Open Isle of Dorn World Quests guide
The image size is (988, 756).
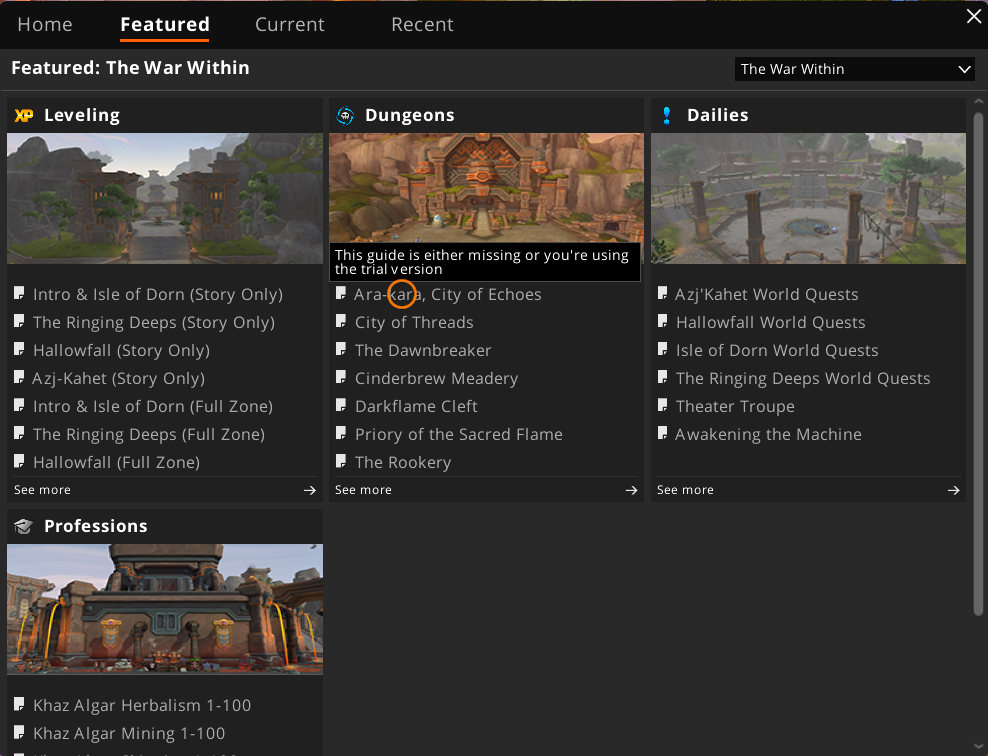point(777,350)
